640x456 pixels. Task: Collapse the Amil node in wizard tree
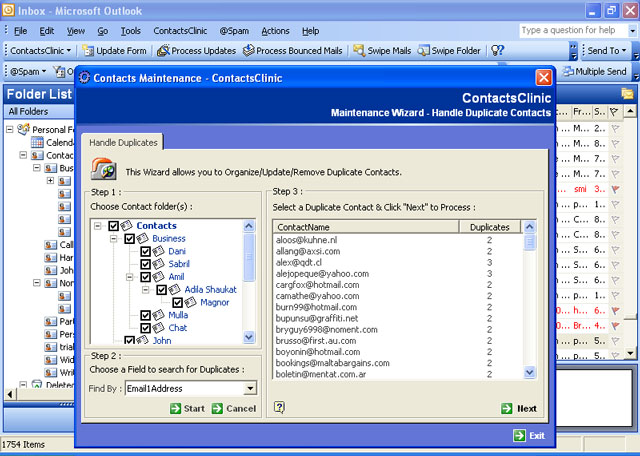click(130, 277)
